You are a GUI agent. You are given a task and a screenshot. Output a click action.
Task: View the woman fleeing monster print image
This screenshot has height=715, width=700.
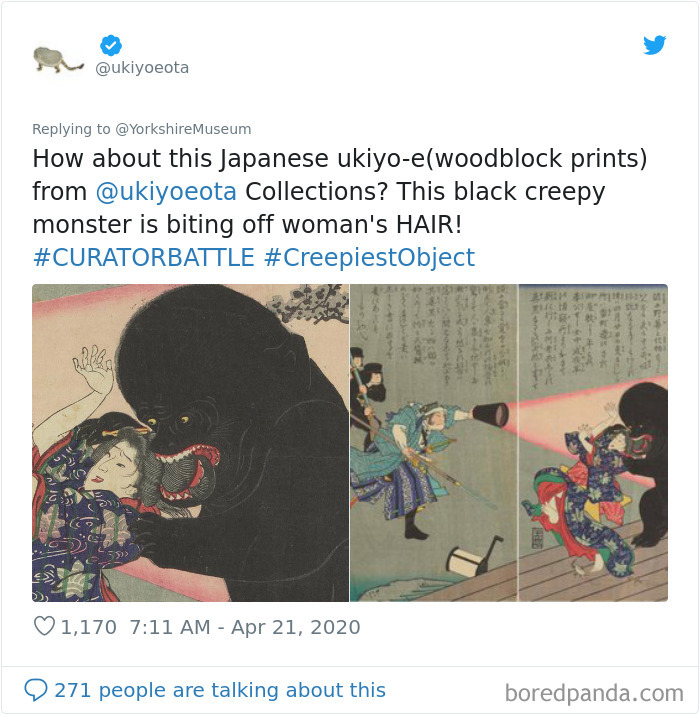pyautogui.click(x=593, y=443)
